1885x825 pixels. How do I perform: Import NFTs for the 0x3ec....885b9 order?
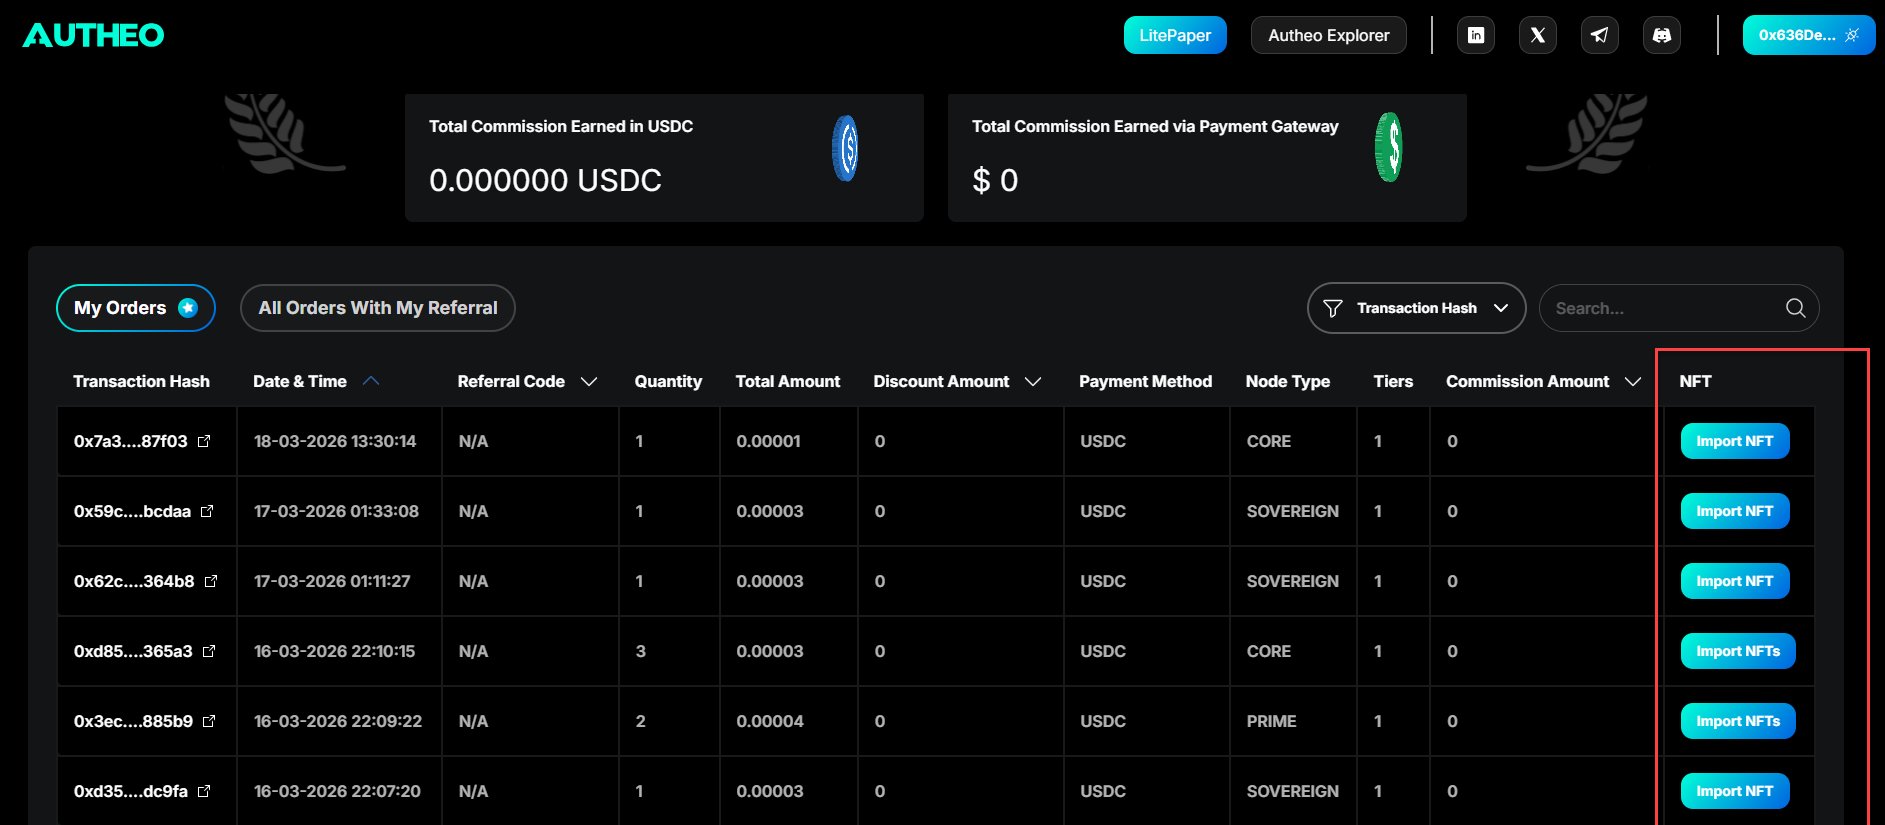coord(1738,721)
